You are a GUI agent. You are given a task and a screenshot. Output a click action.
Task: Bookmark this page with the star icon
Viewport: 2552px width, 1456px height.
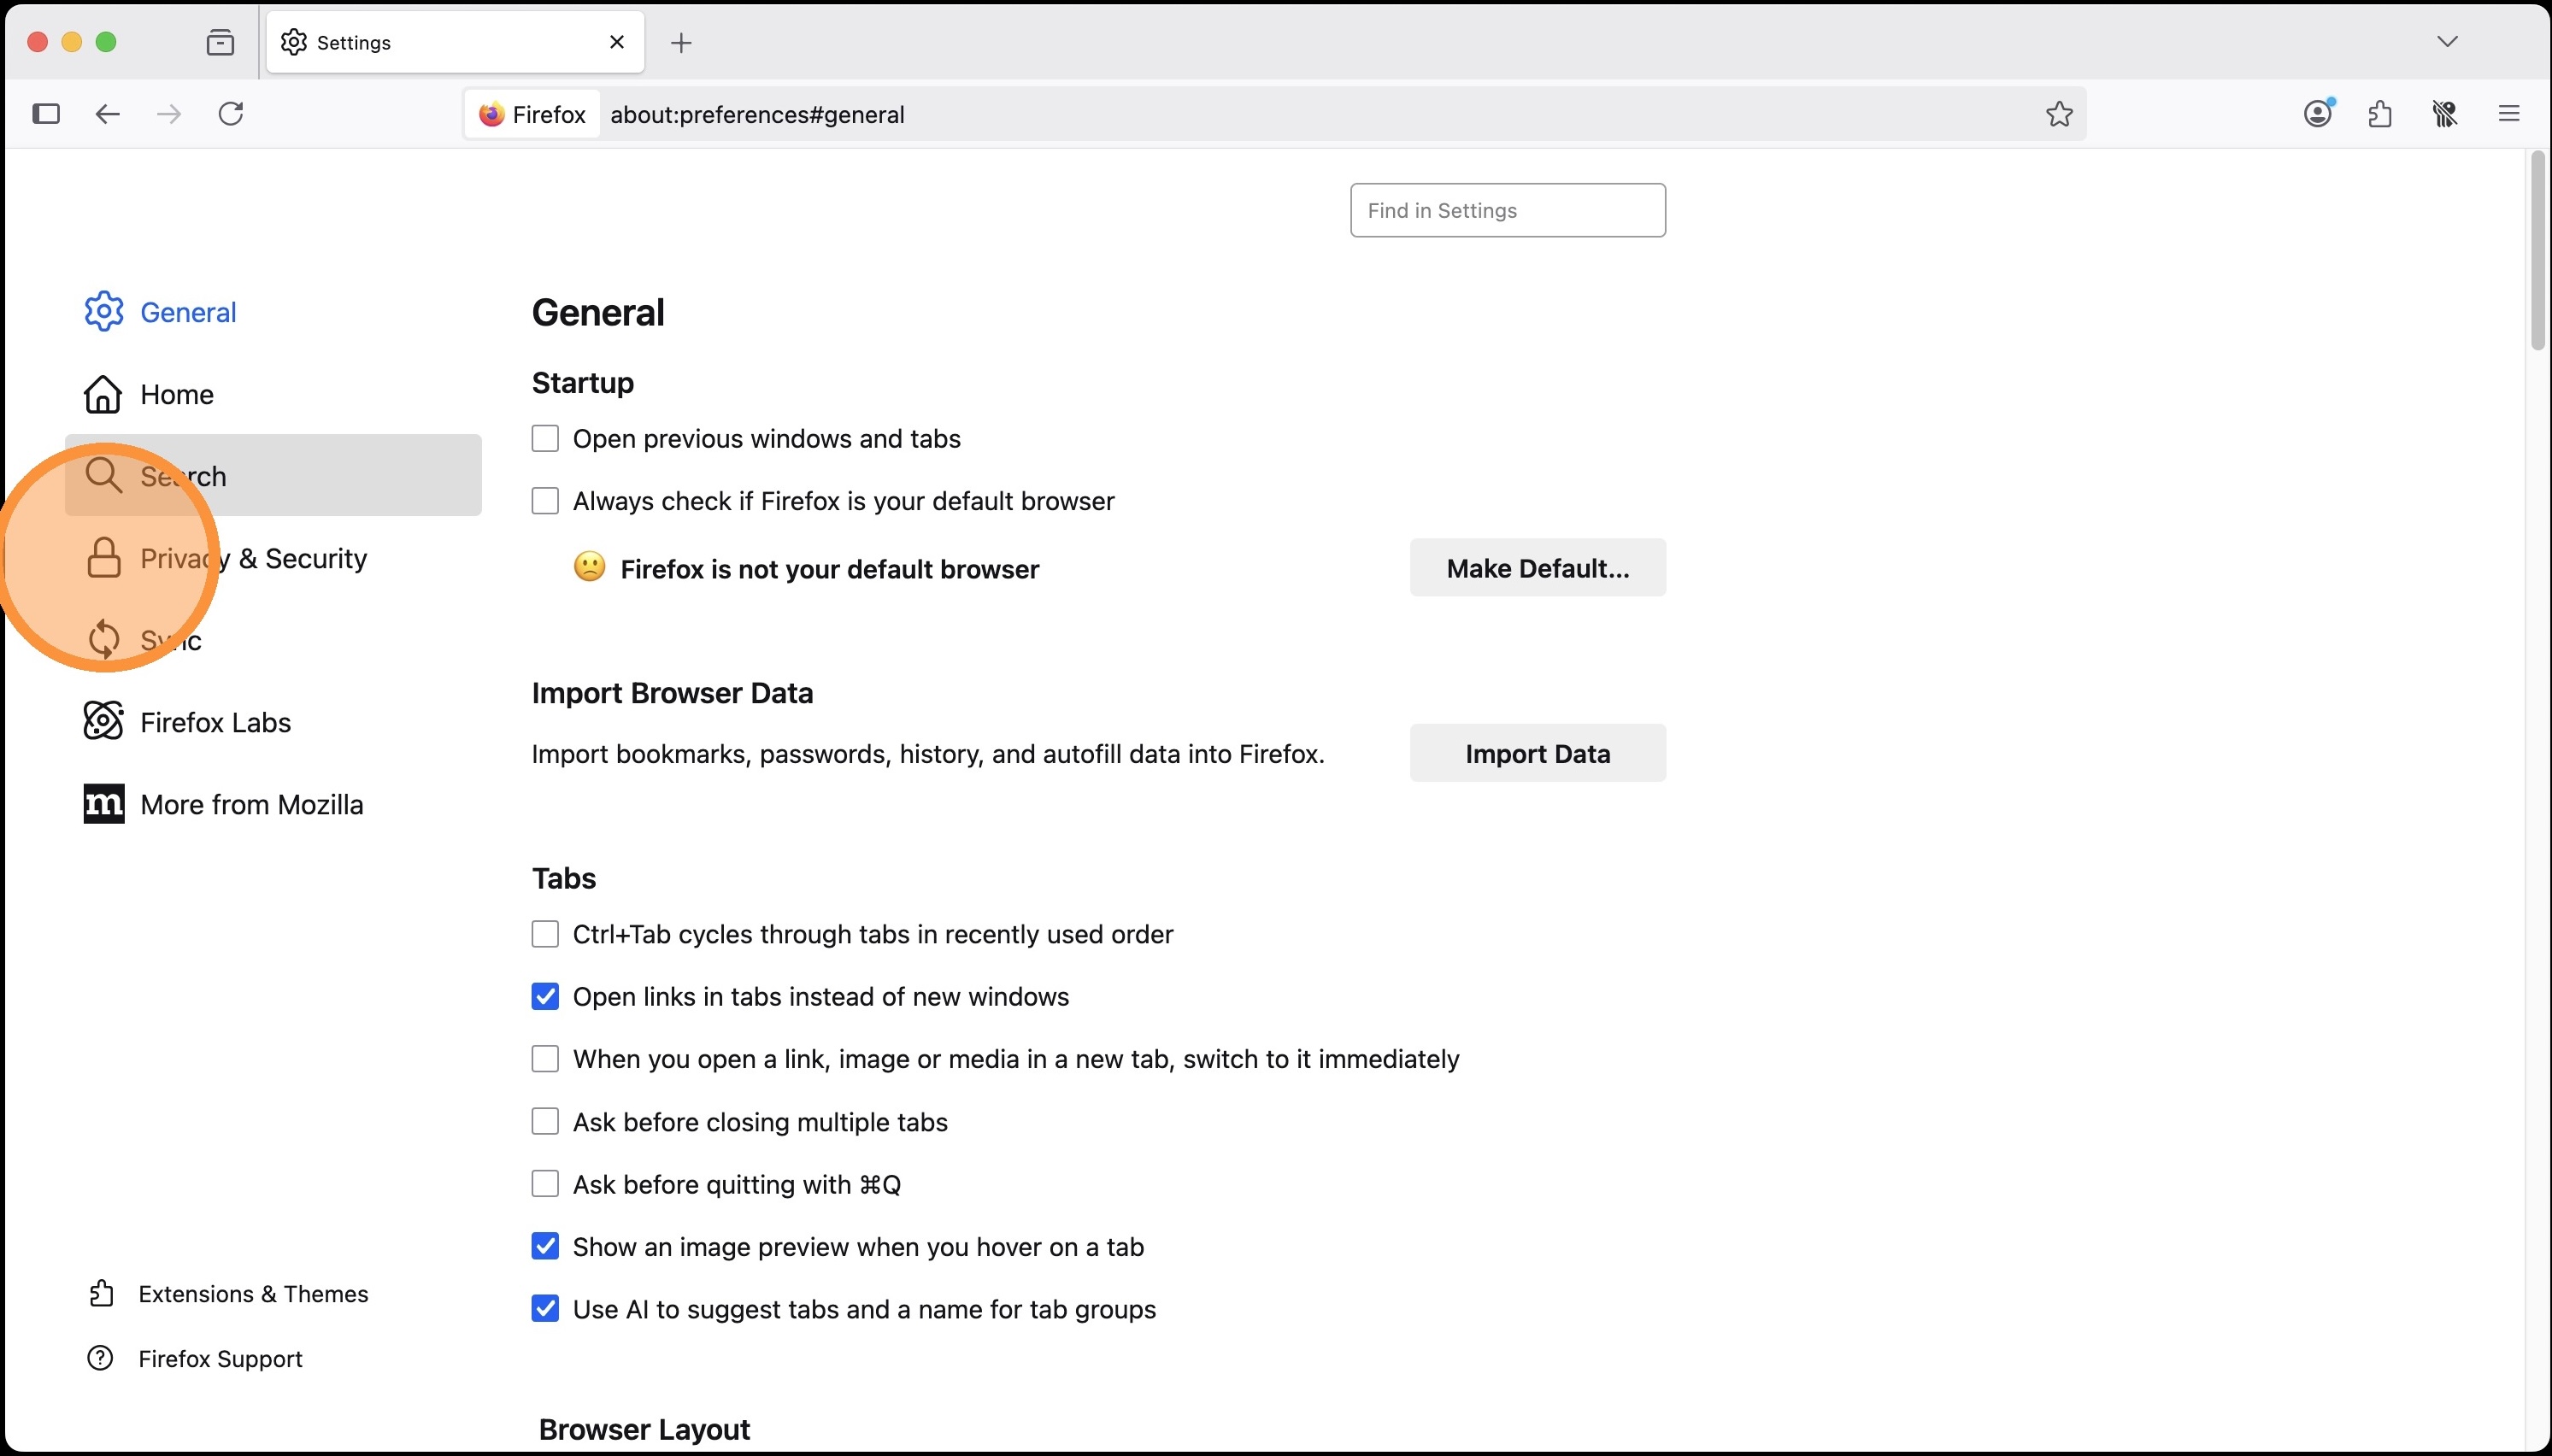coord(2059,114)
